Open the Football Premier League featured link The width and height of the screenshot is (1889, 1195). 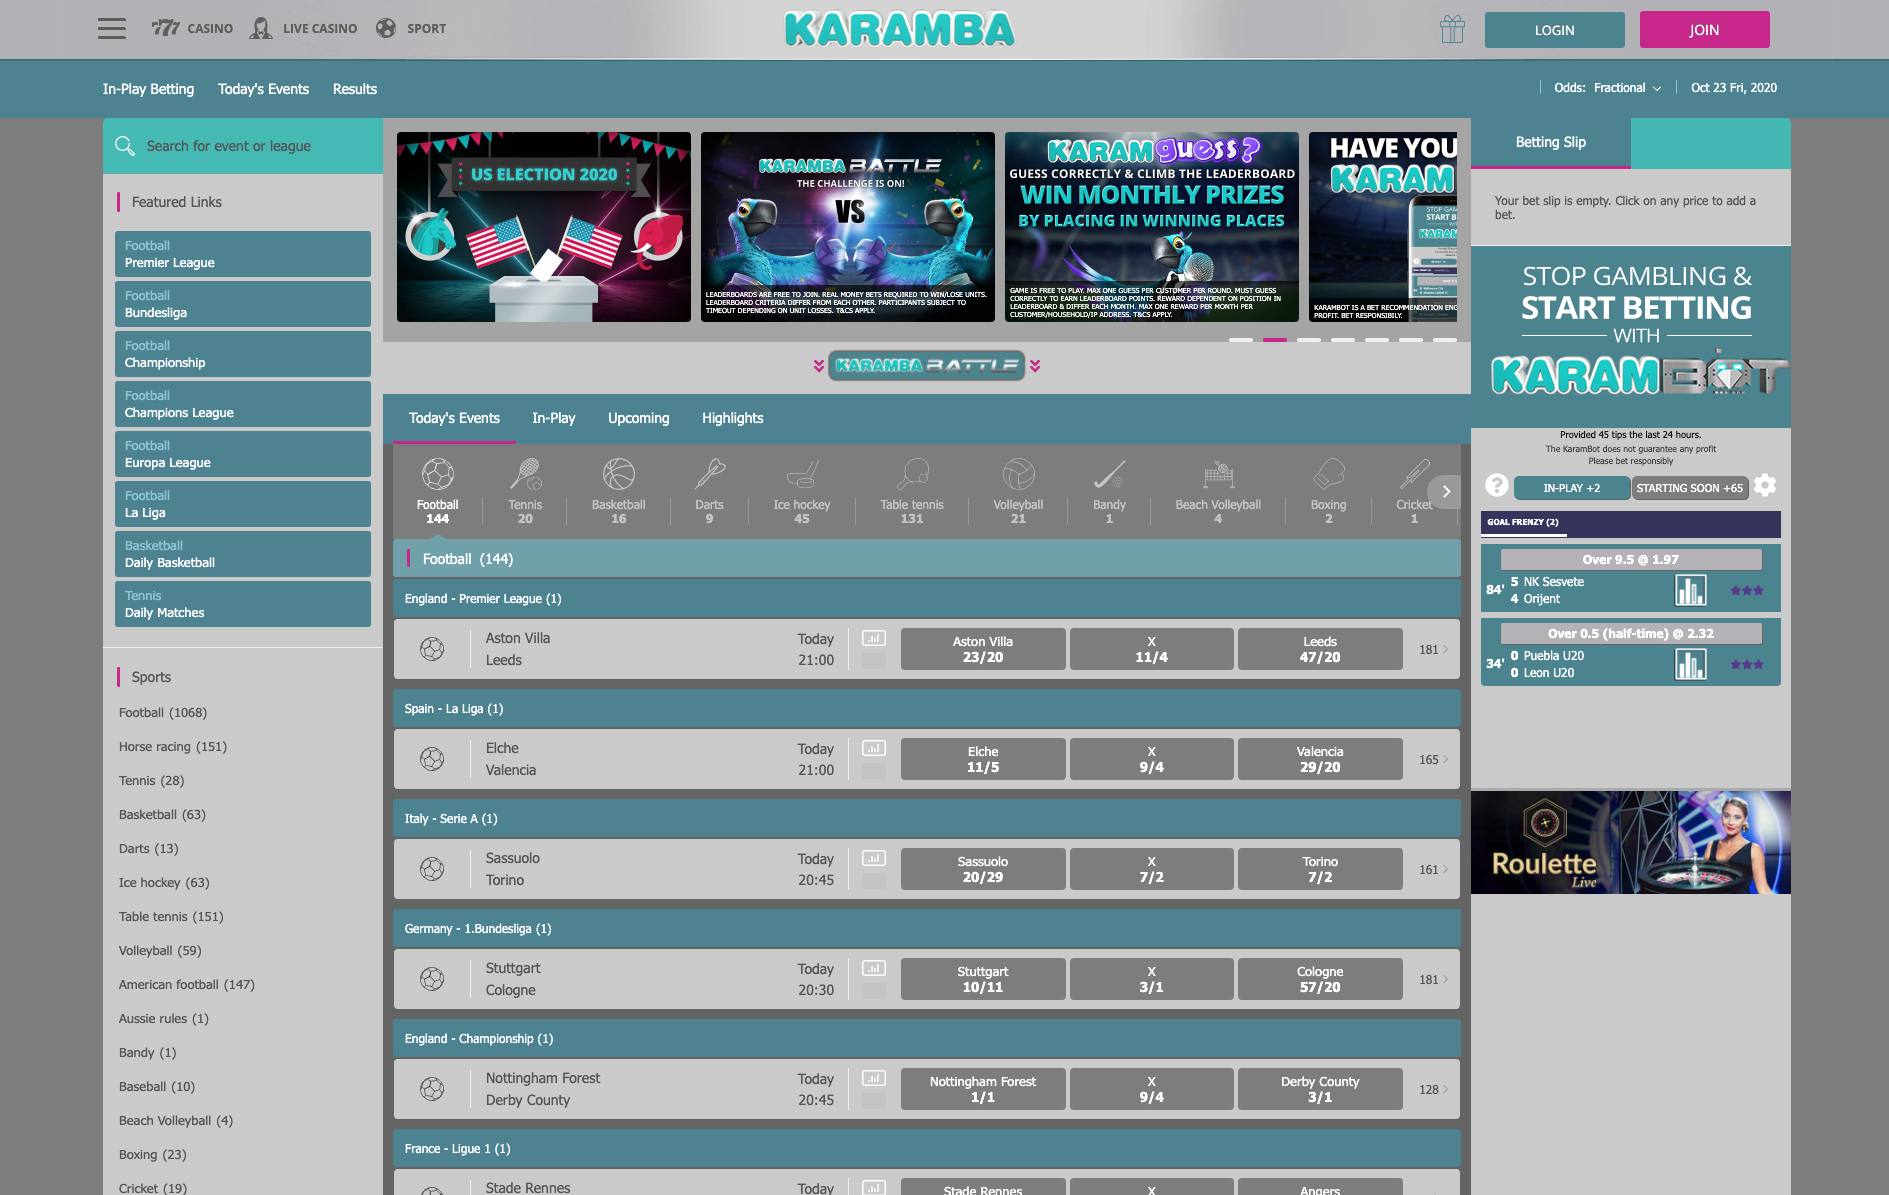click(242, 254)
